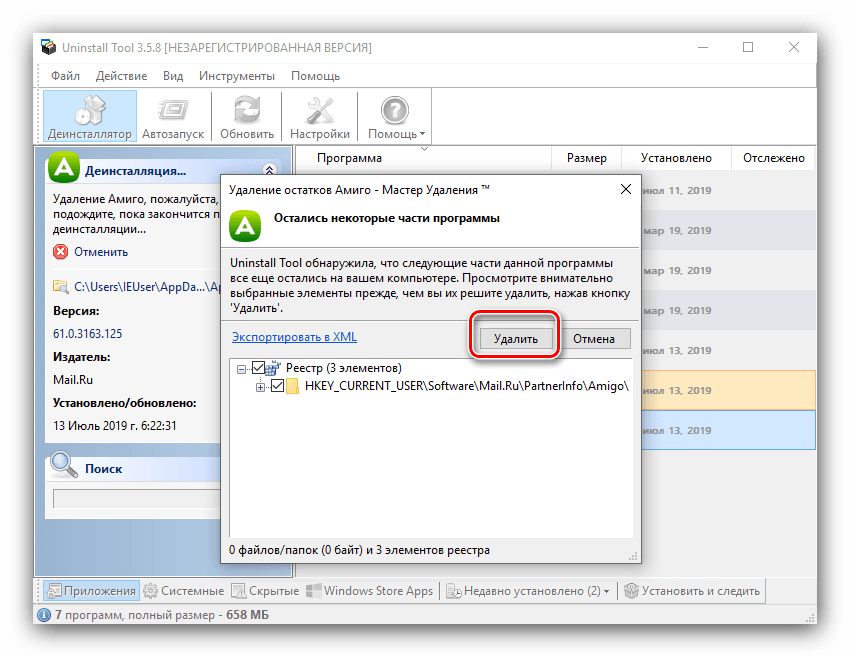This screenshot has height=657, width=850.
Task: Sort by the Размер column header
Action: pyautogui.click(x=587, y=158)
